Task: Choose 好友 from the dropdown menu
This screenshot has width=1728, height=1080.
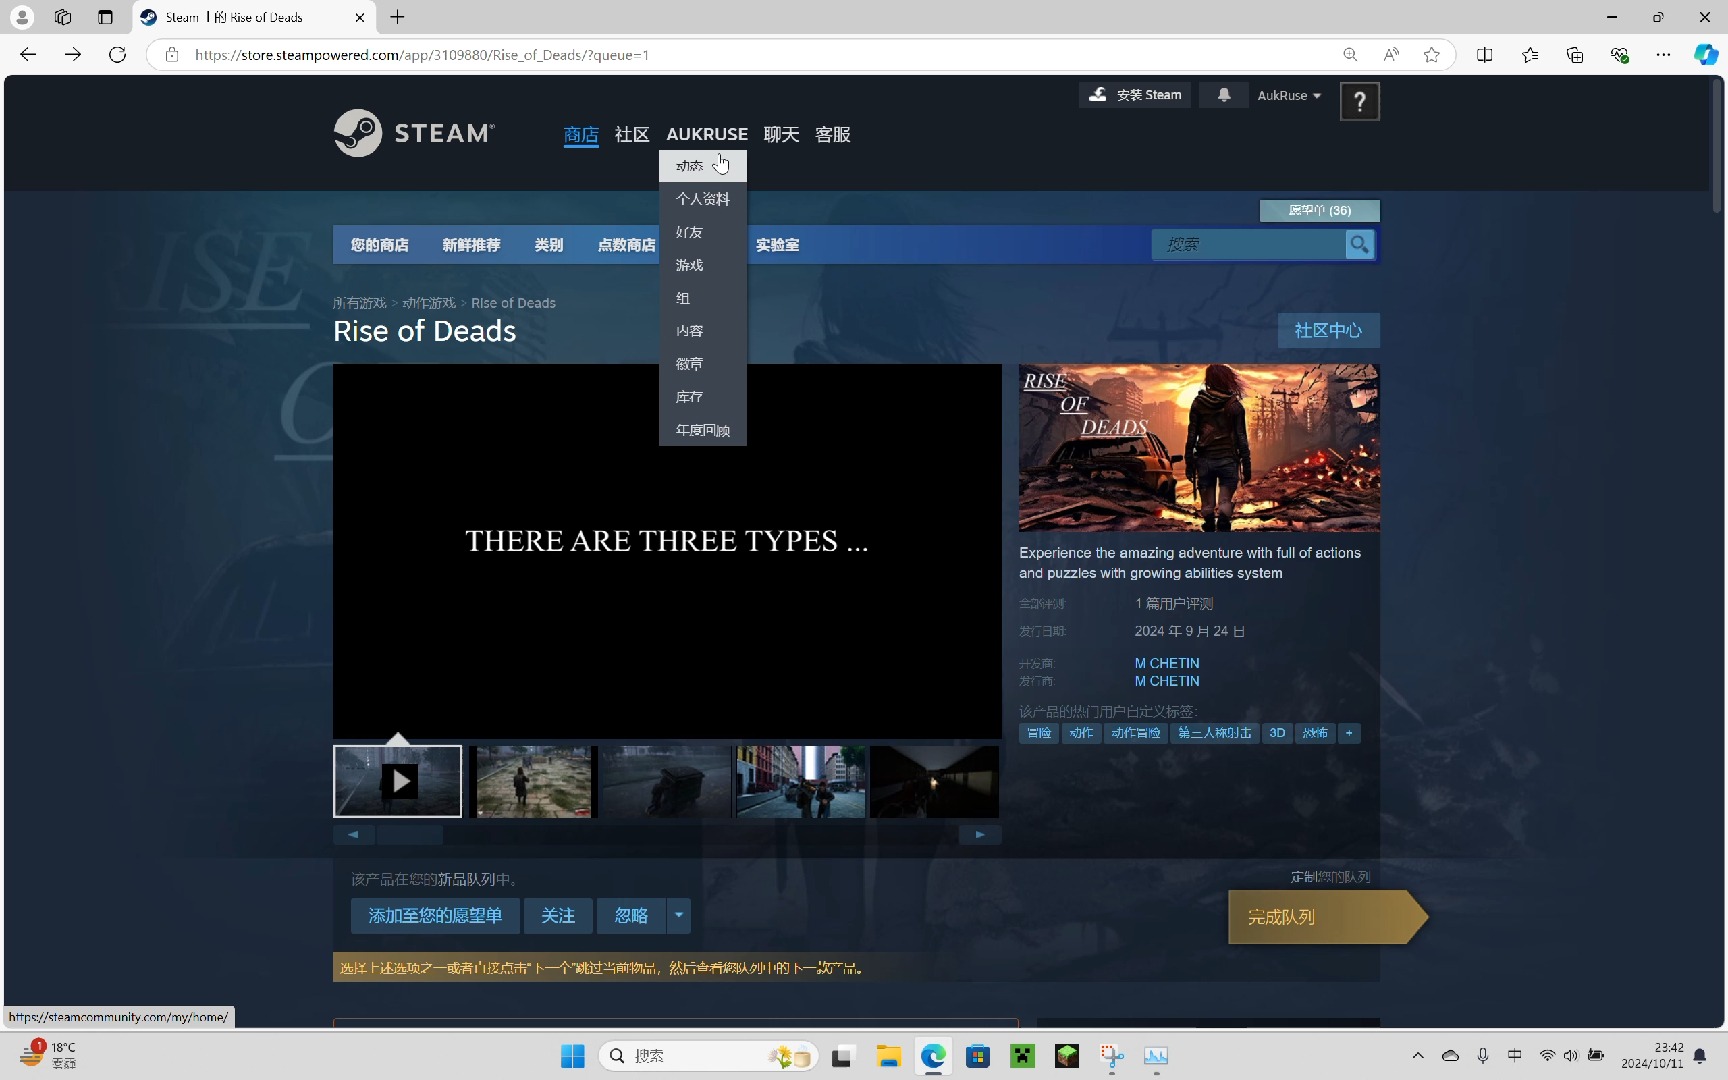Action: 702,232
